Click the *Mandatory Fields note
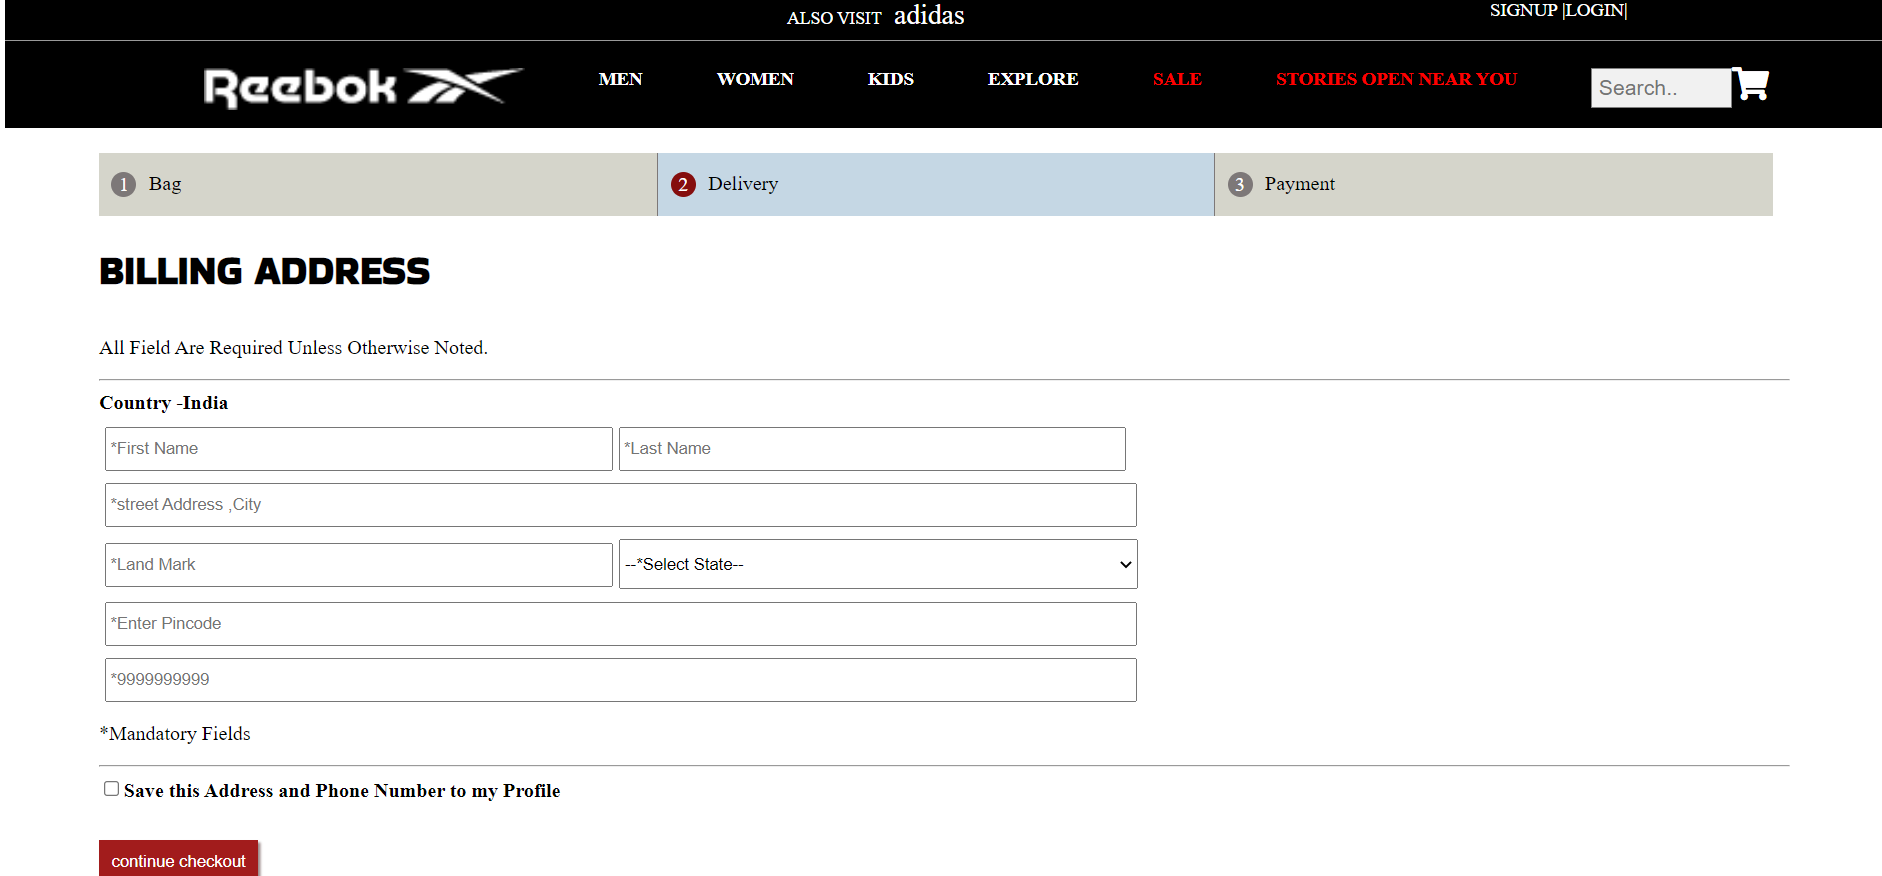Image resolution: width=1882 pixels, height=876 pixels. pos(175,734)
